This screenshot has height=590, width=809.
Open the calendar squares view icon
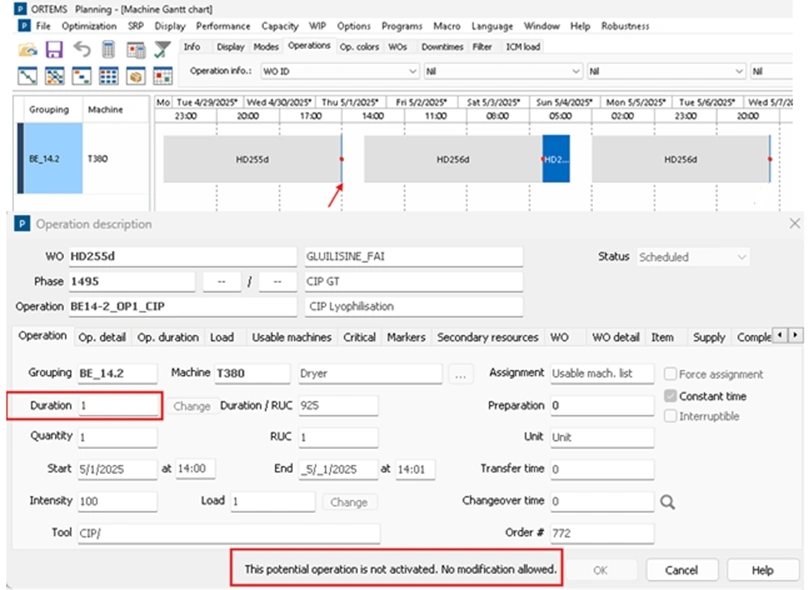(x=163, y=76)
